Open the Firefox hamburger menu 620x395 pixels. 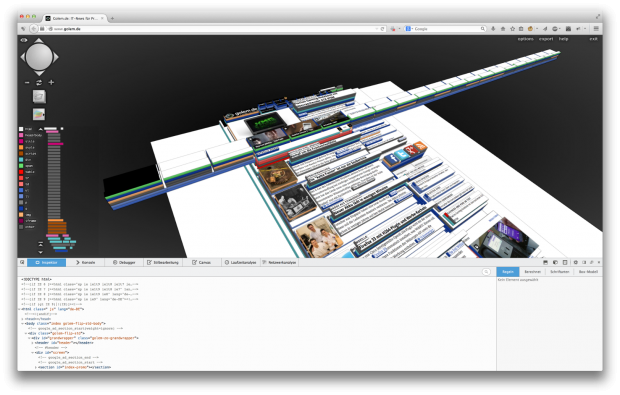pos(596,28)
